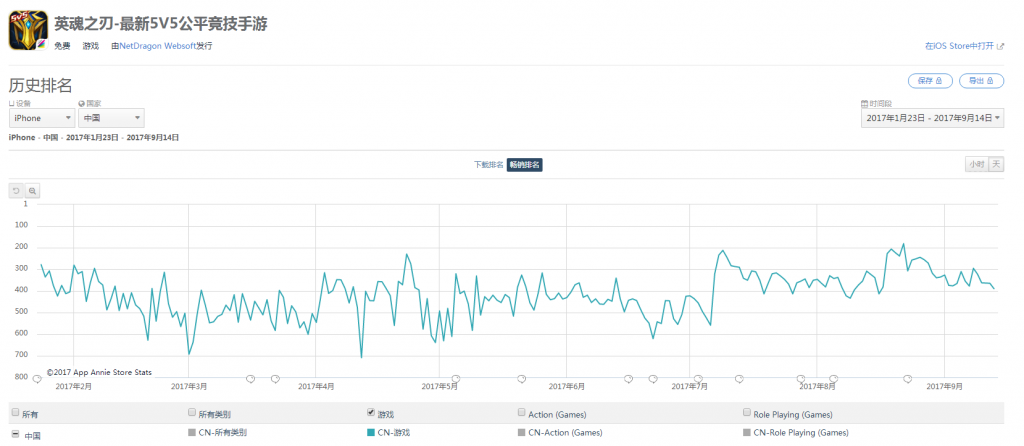Check the Role Playing (Games) checkbox
The width and height of the screenshot is (1024, 446).
pos(747,413)
